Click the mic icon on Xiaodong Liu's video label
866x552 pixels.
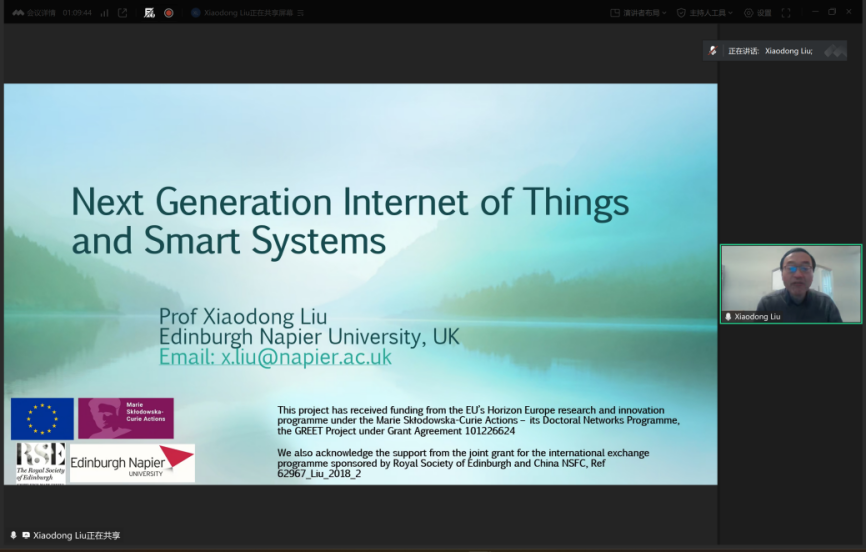point(728,316)
